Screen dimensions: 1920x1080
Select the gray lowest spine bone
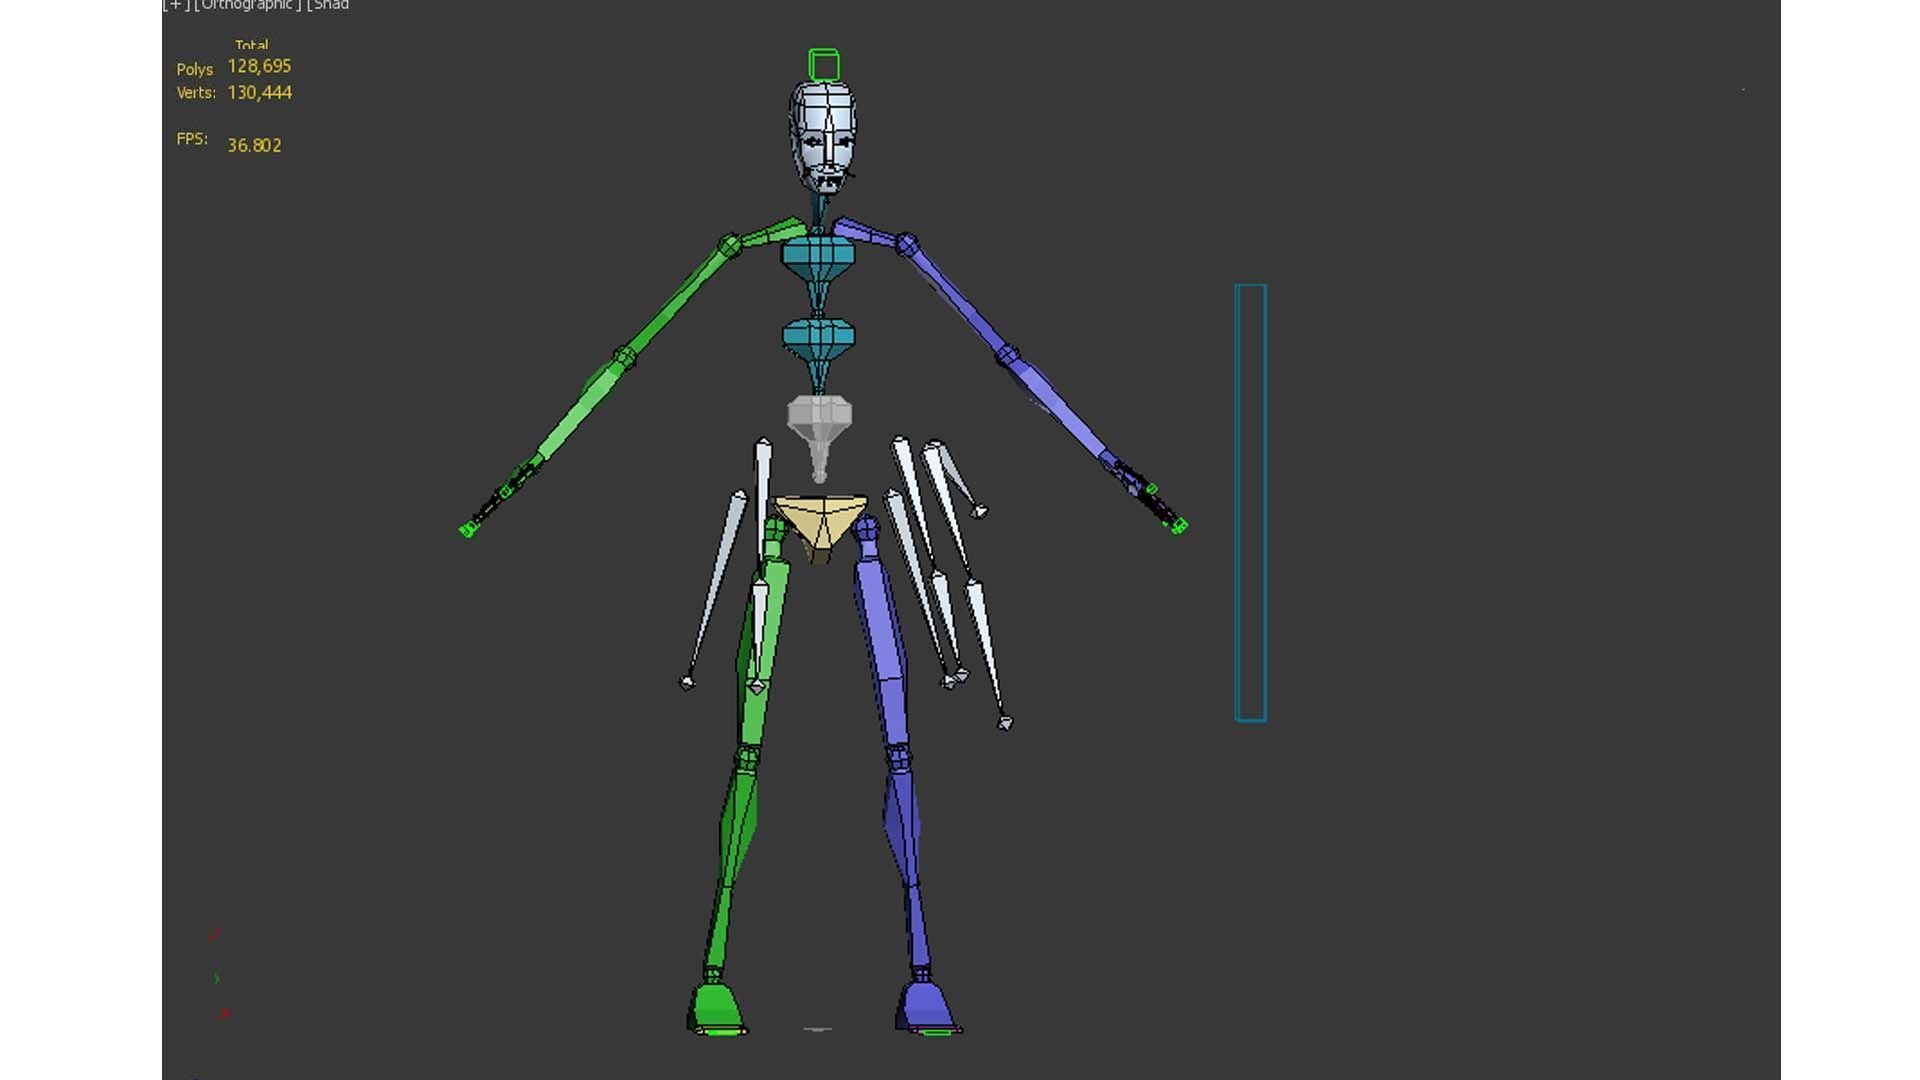click(x=819, y=415)
